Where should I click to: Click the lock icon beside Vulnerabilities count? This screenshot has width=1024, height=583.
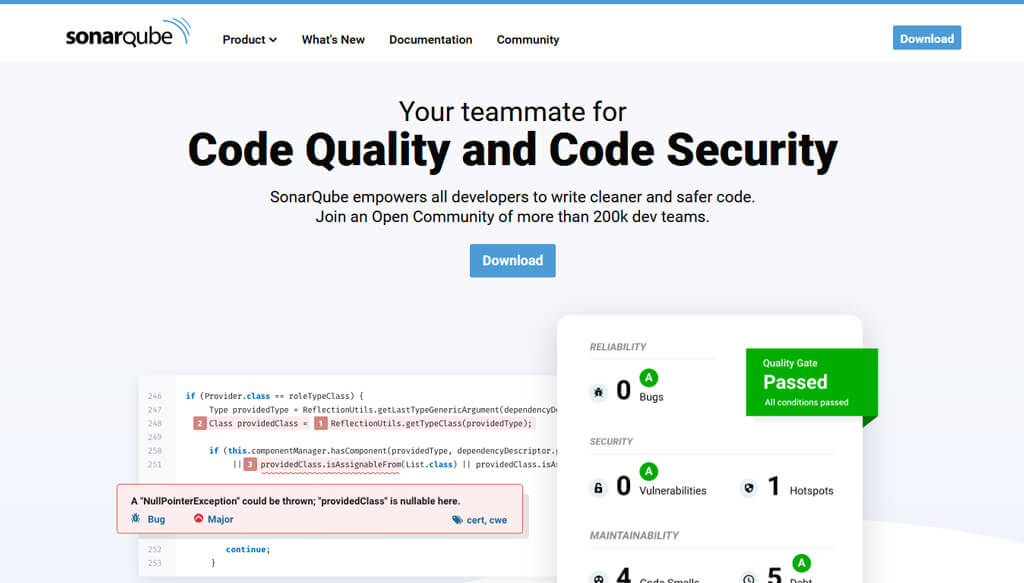[598, 488]
